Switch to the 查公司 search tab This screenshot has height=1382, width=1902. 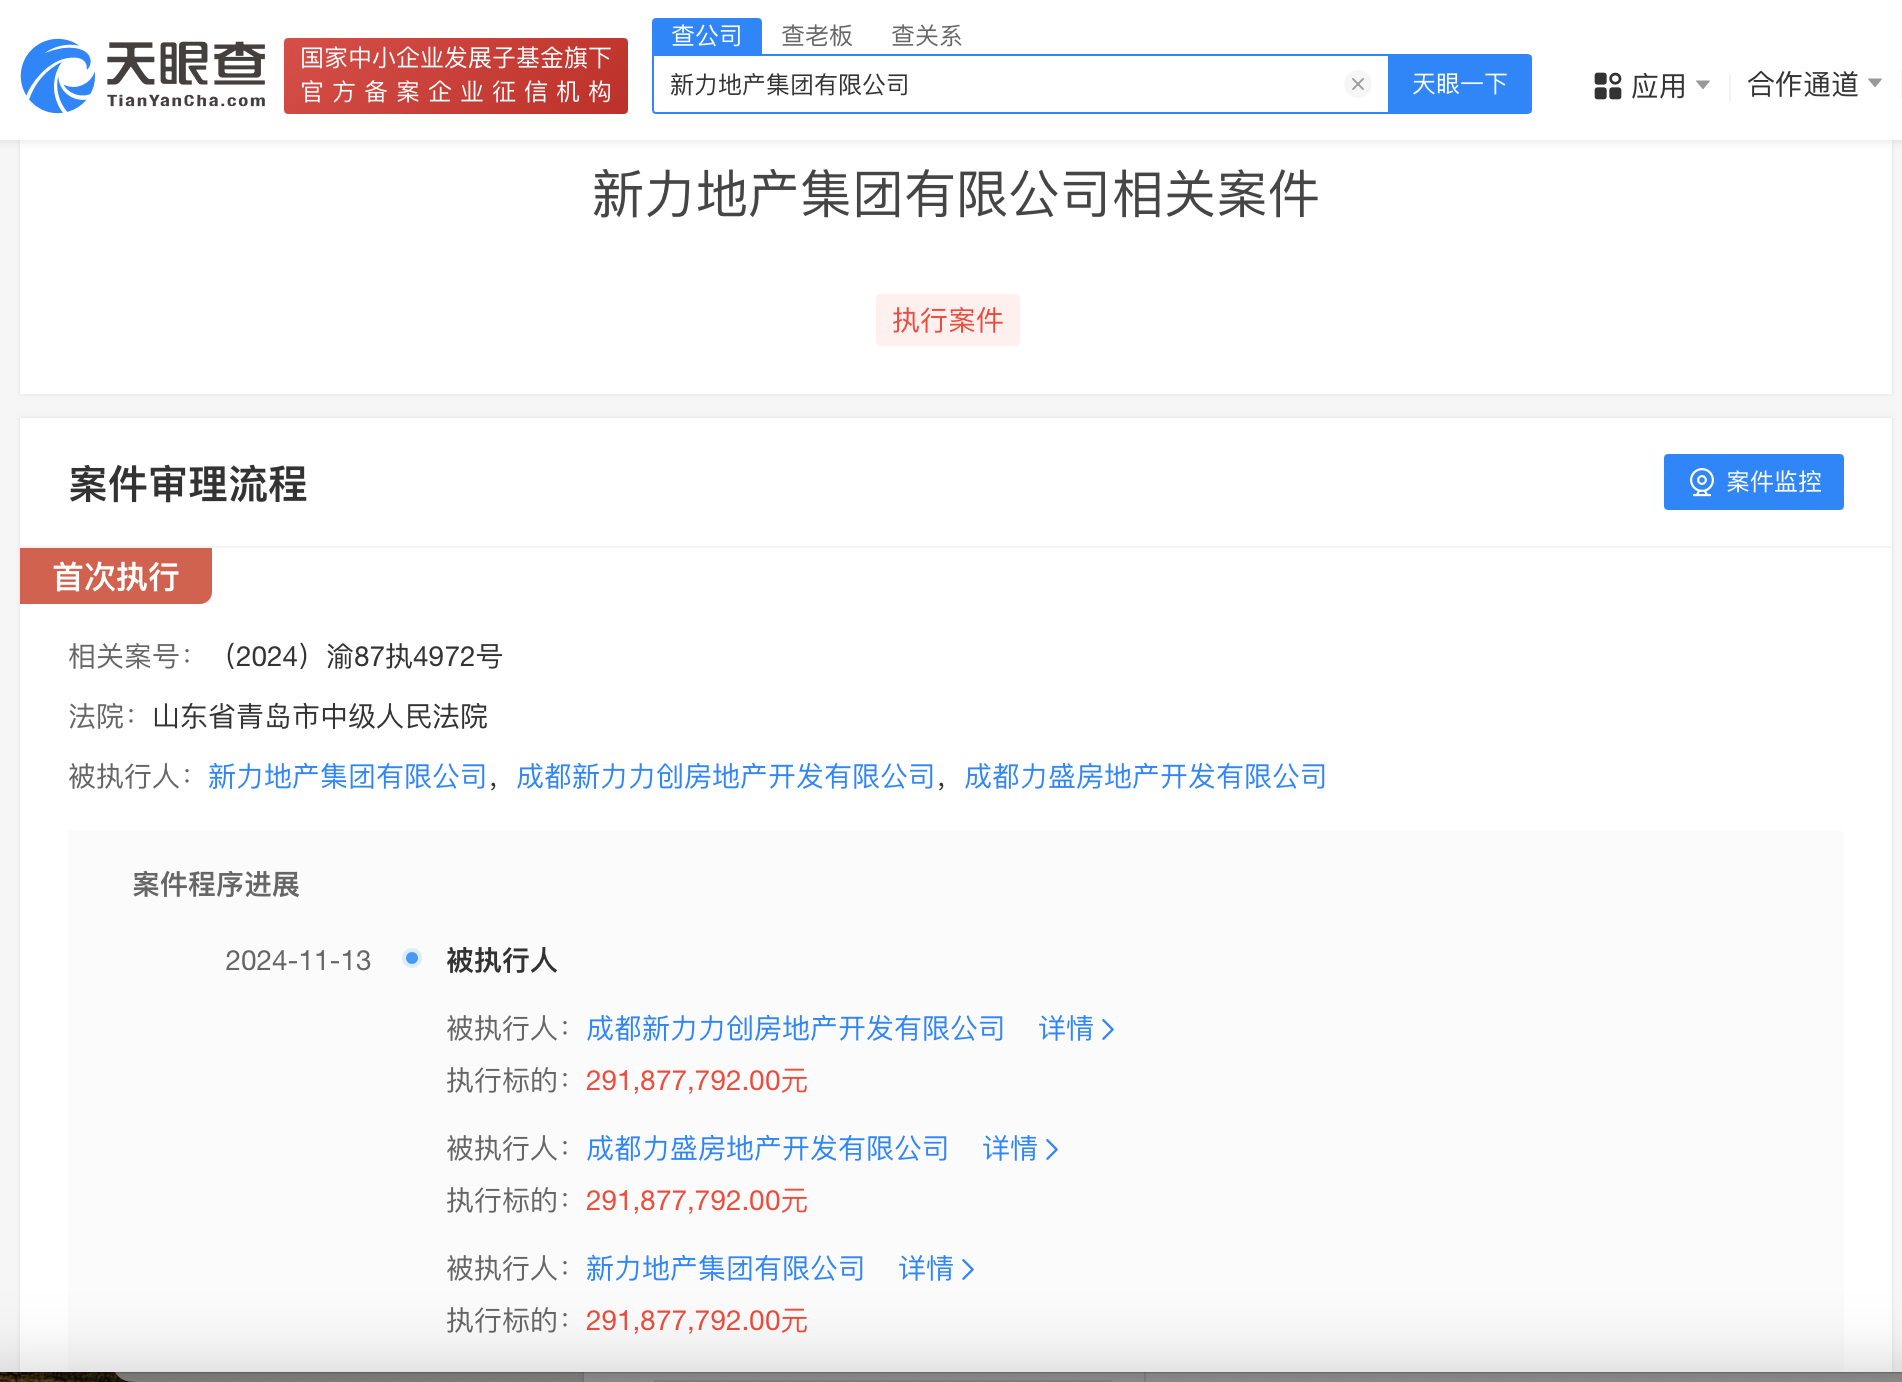tap(706, 36)
